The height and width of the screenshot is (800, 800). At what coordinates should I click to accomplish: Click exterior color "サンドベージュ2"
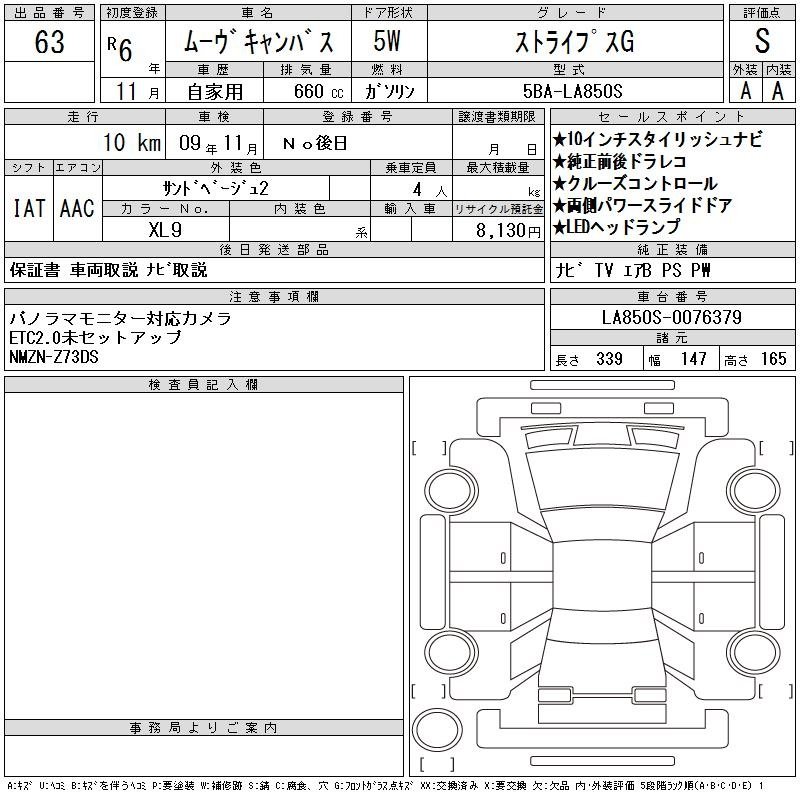tap(215, 189)
